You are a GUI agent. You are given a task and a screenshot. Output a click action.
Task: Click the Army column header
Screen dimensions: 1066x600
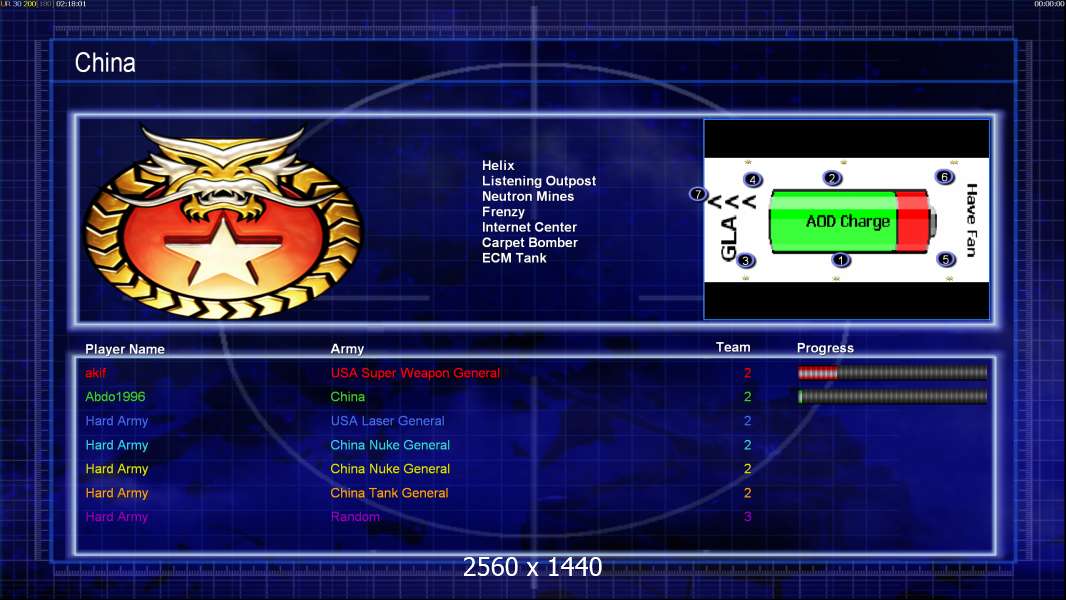point(347,349)
